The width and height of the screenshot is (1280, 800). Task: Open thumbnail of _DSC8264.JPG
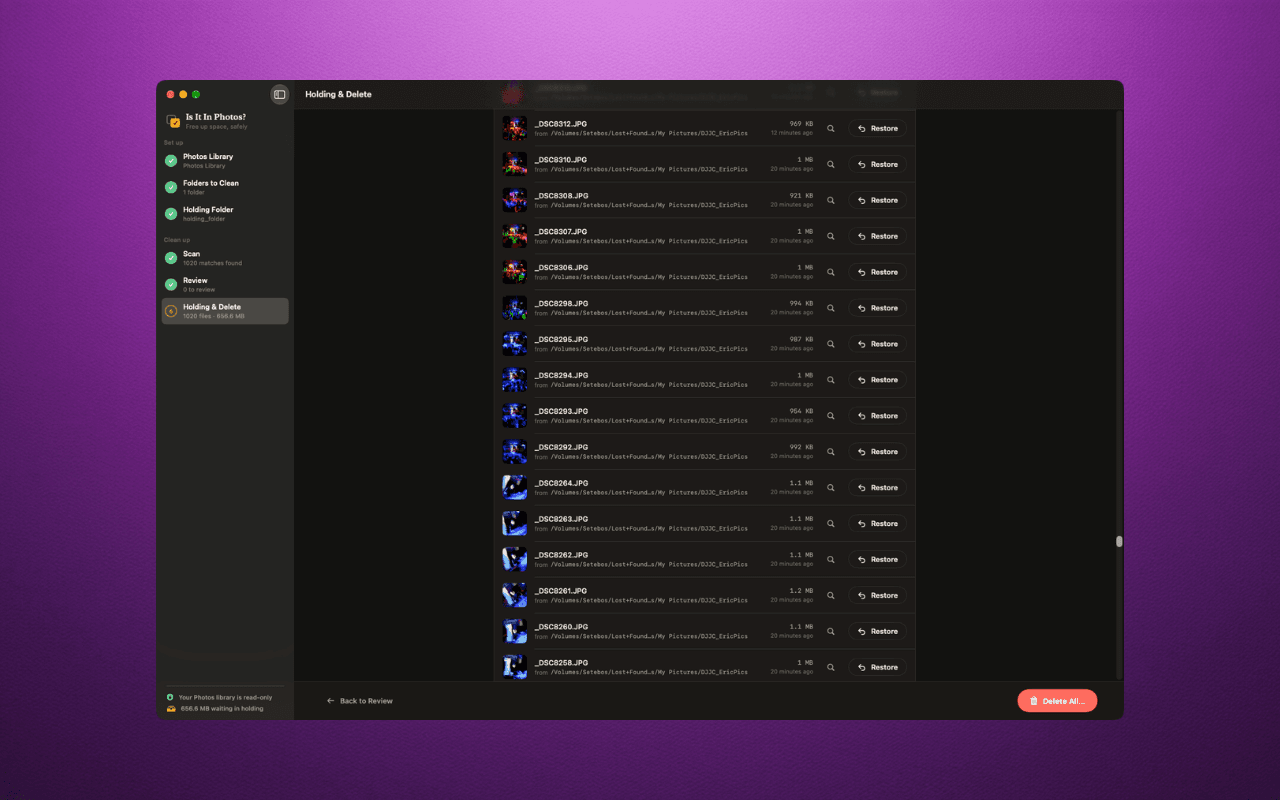(514, 488)
